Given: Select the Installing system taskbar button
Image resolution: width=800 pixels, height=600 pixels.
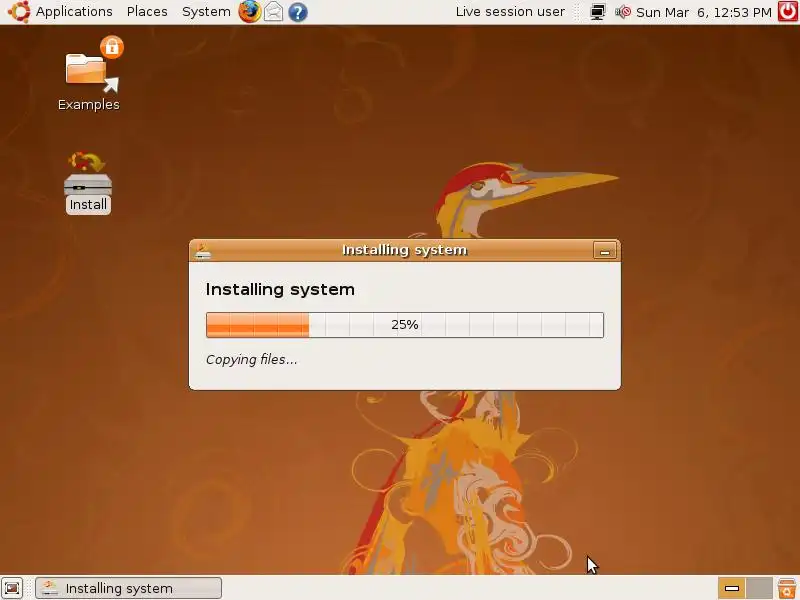Looking at the screenshot, I should (x=129, y=588).
